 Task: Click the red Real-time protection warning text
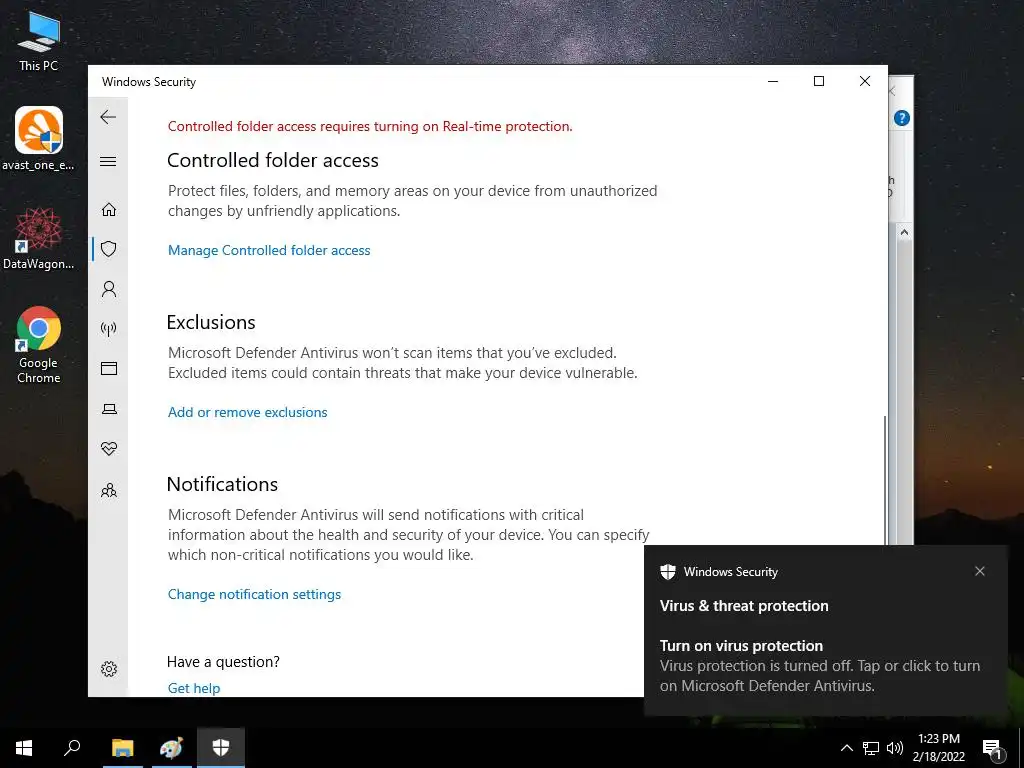tap(370, 126)
